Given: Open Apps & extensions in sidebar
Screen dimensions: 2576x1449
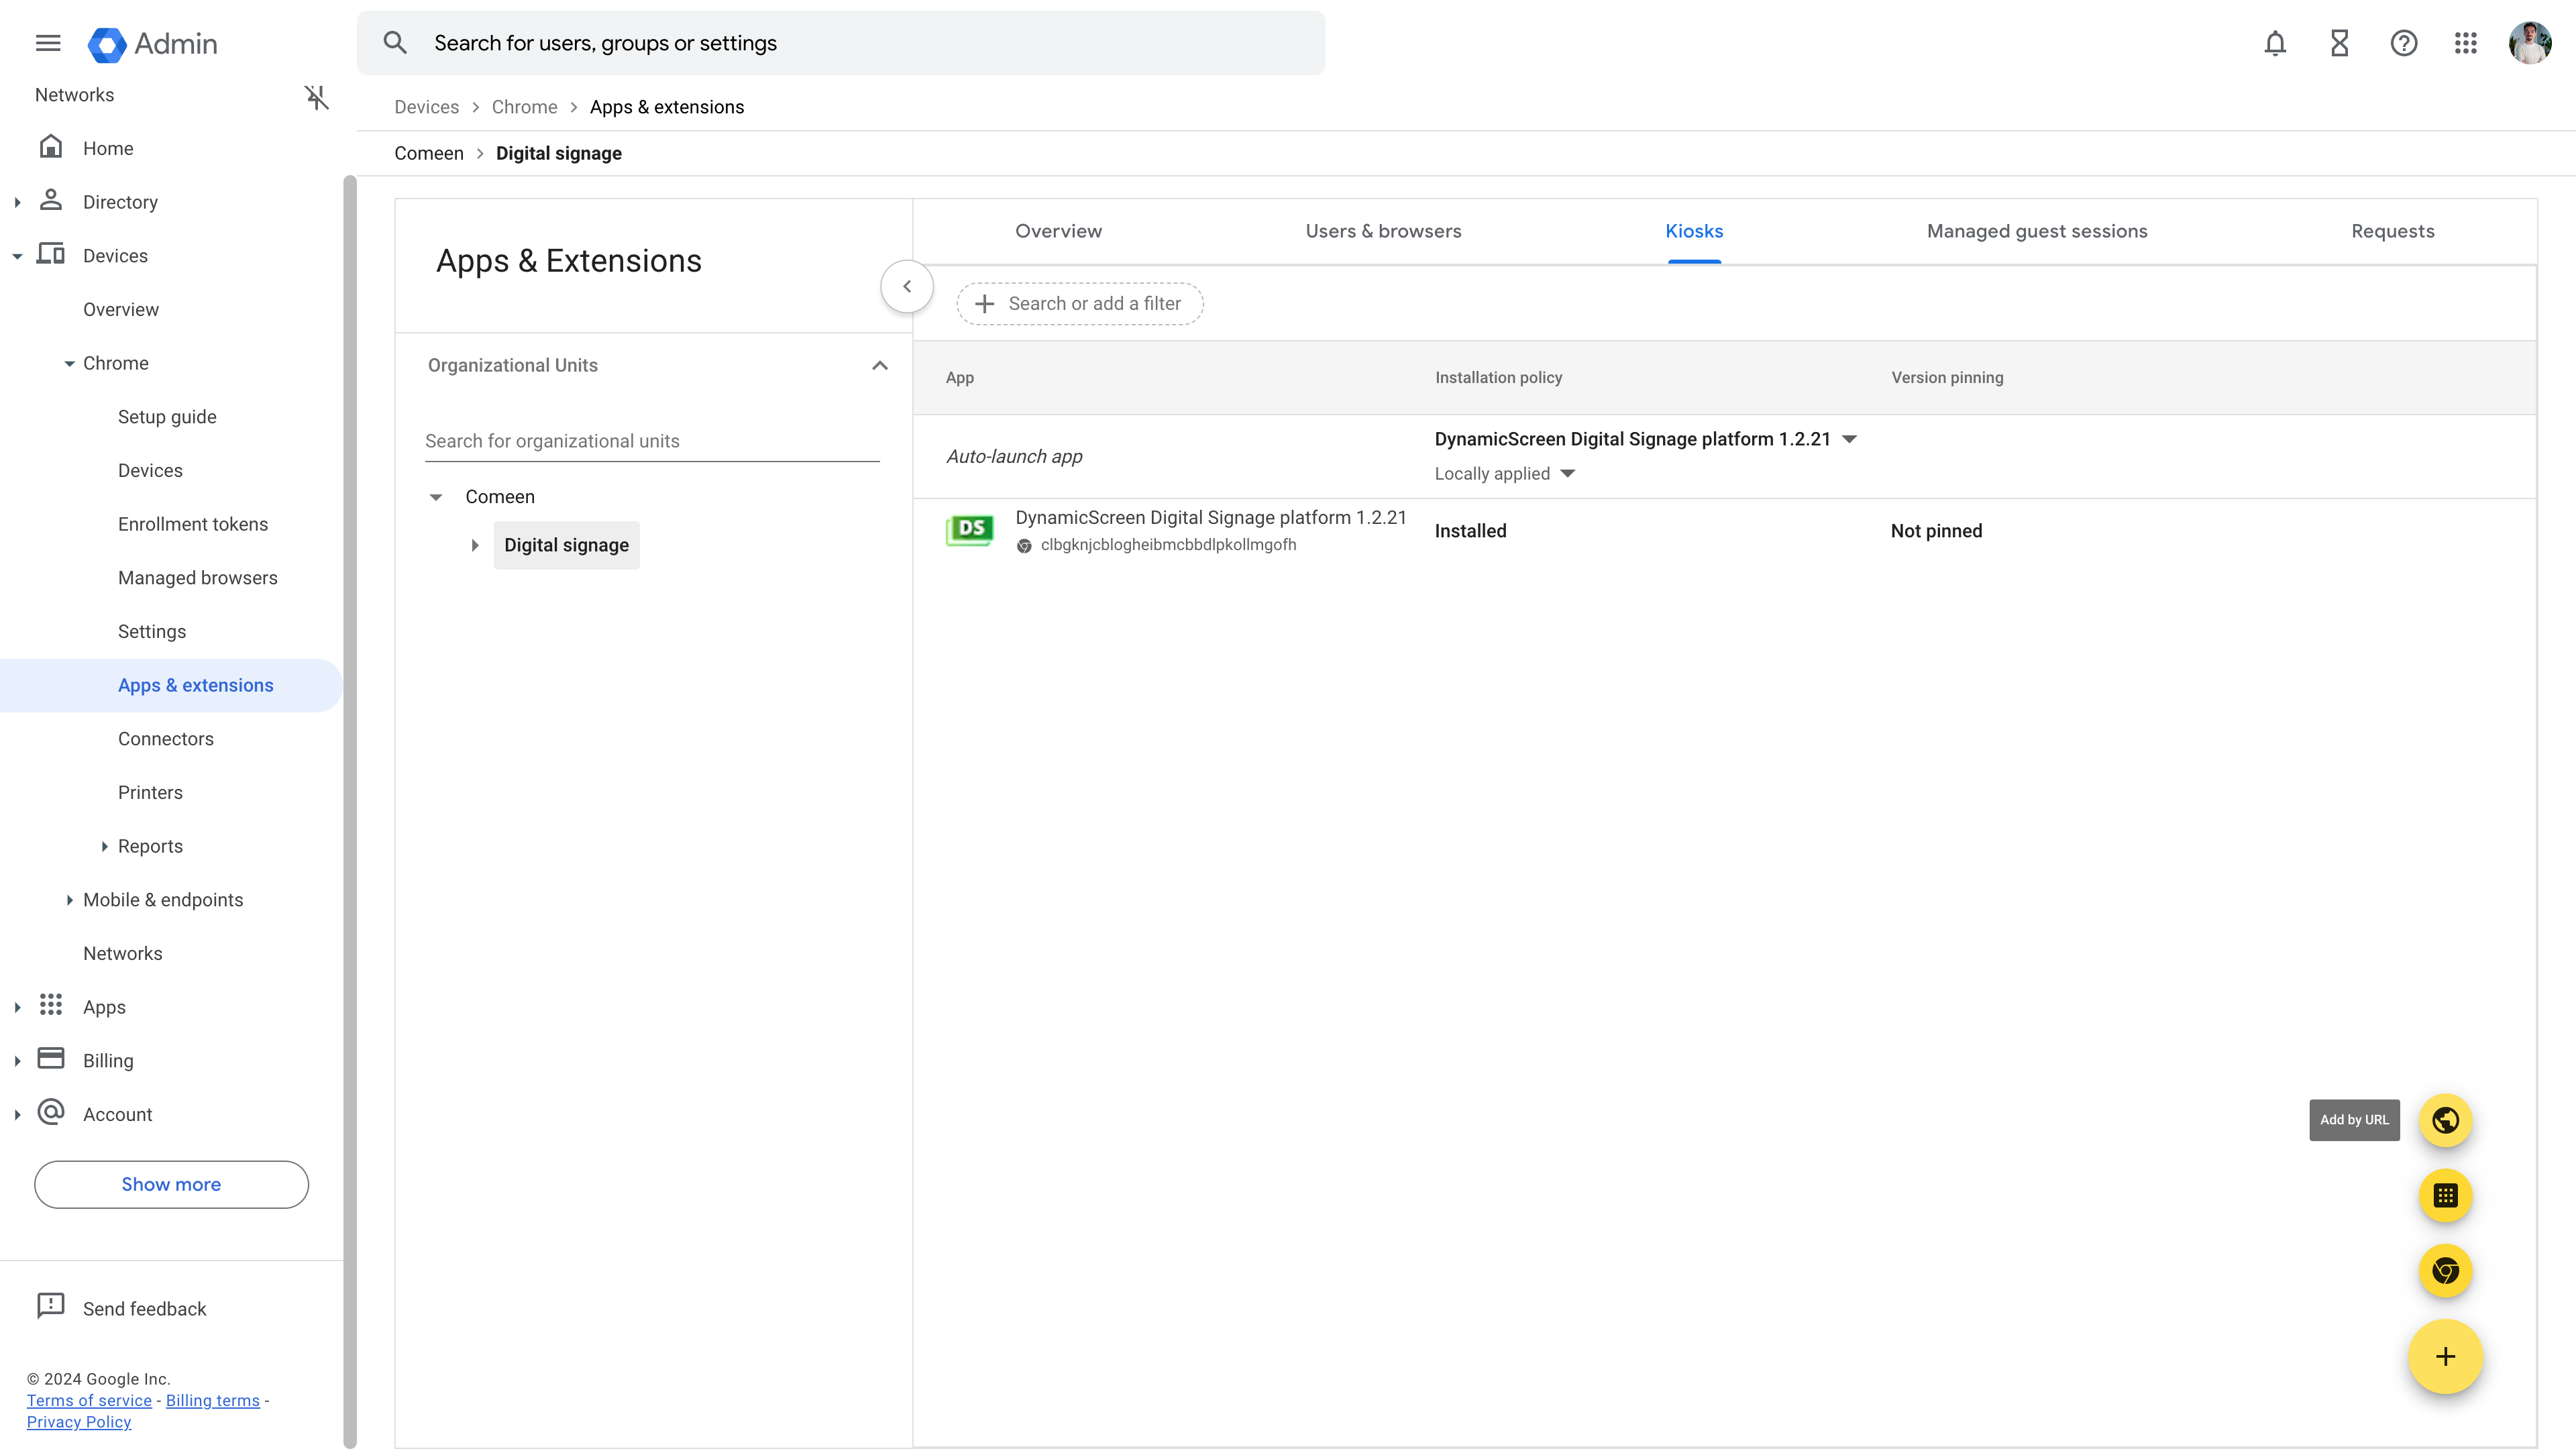Looking at the screenshot, I should click(171, 685).
